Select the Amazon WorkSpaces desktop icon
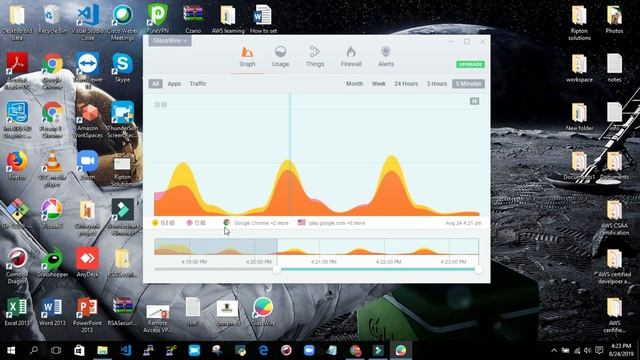 87,119
